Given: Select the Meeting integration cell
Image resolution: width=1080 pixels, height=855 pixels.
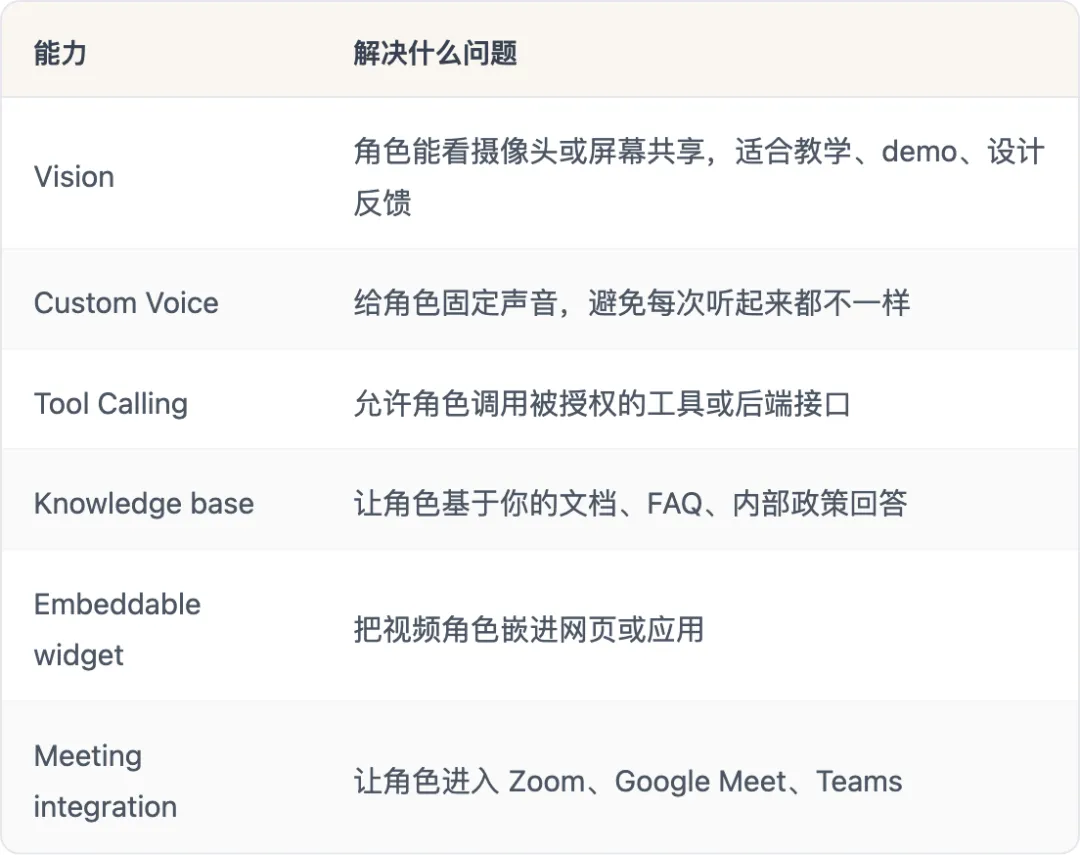Looking at the screenshot, I should point(105,781).
